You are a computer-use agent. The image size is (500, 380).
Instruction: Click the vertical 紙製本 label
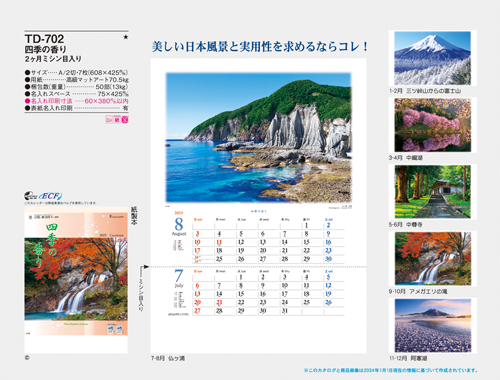(134, 216)
